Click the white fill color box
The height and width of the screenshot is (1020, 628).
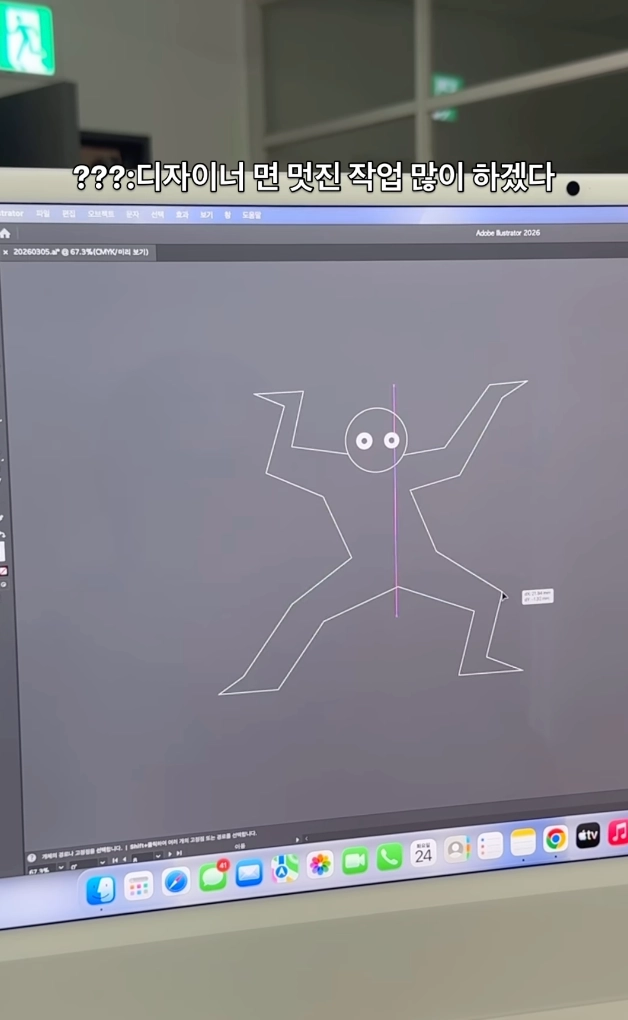(2, 550)
